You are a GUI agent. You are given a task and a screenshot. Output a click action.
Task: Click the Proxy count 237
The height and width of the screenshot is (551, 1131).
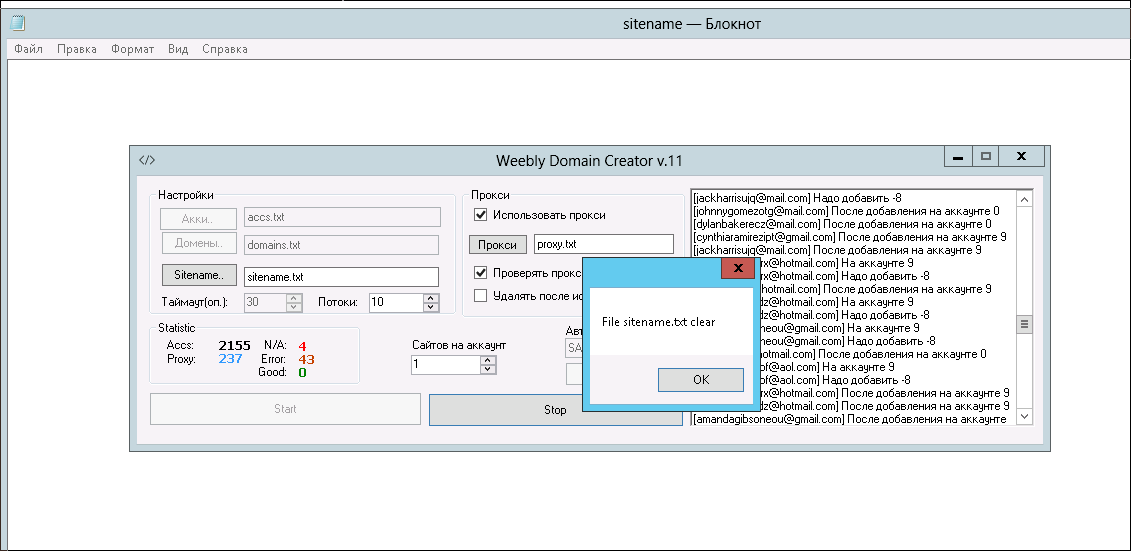click(x=230, y=358)
